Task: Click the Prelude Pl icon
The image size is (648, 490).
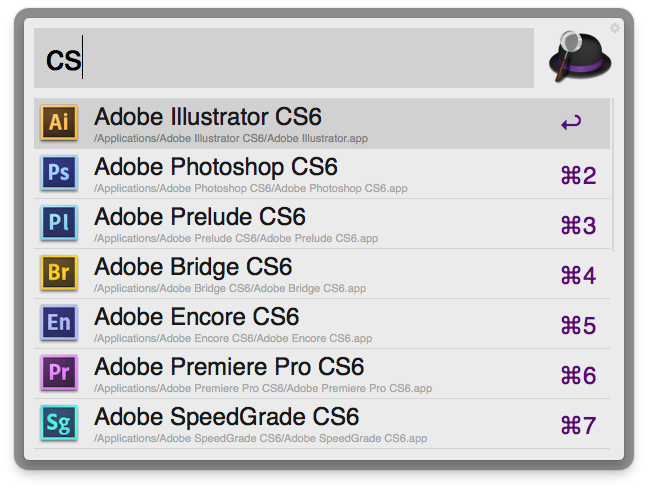Action: click(x=59, y=223)
